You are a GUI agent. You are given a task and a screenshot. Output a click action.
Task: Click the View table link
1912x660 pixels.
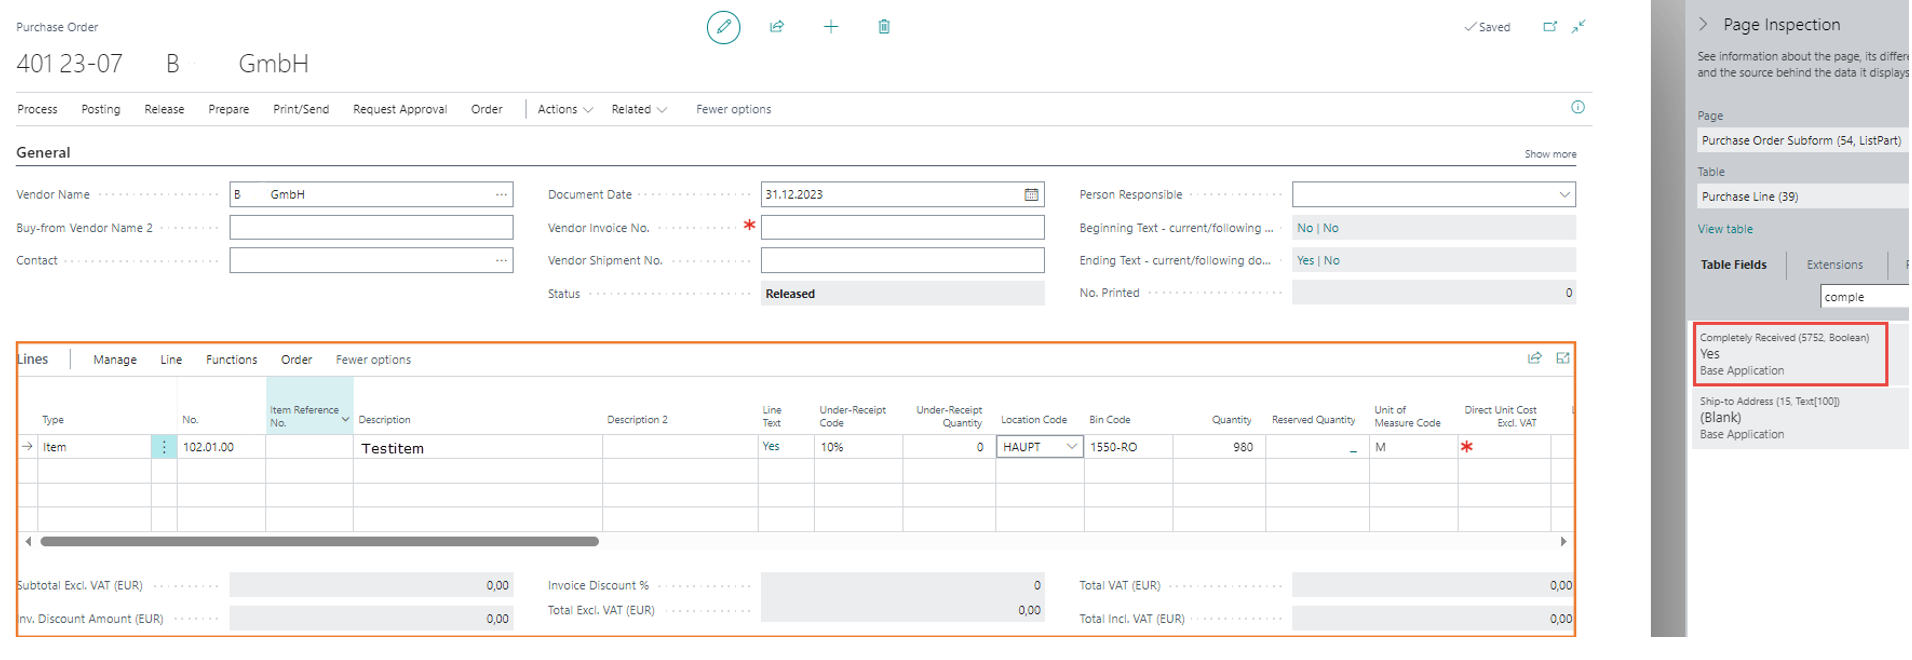pos(1724,229)
